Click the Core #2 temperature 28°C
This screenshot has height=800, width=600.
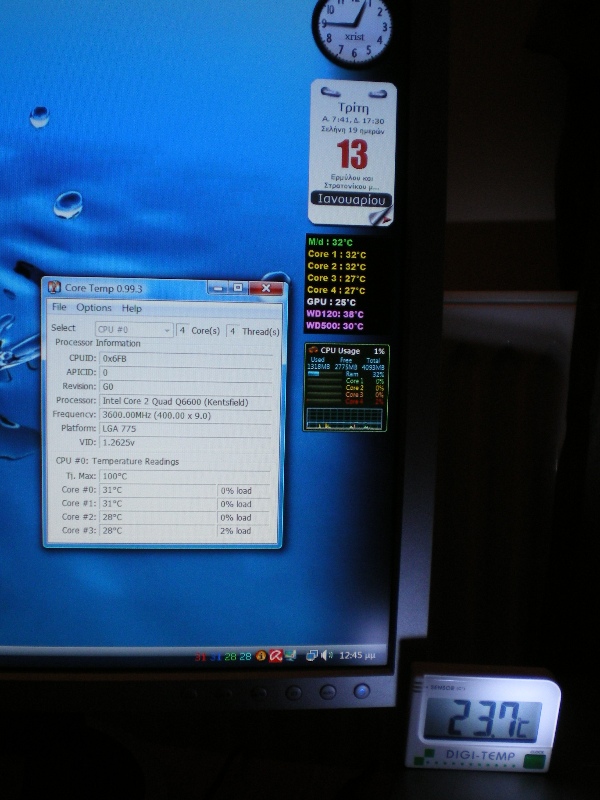[158, 517]
